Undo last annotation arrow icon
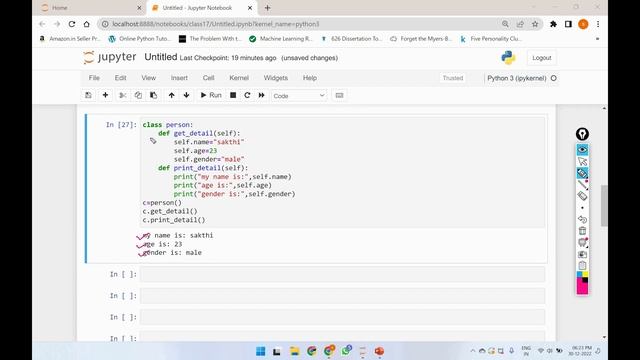This screenshot has height=360, width=640. click(x=582, y=219)
